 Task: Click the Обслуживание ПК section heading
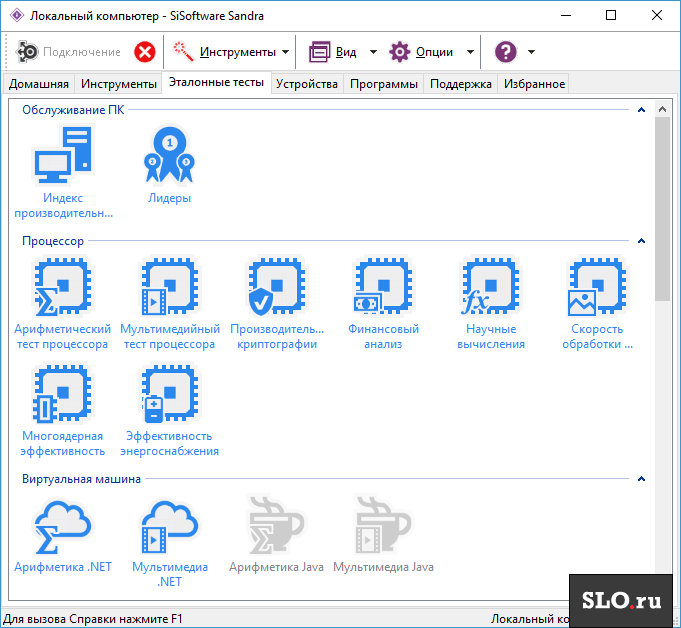click(x=73, y=110)
